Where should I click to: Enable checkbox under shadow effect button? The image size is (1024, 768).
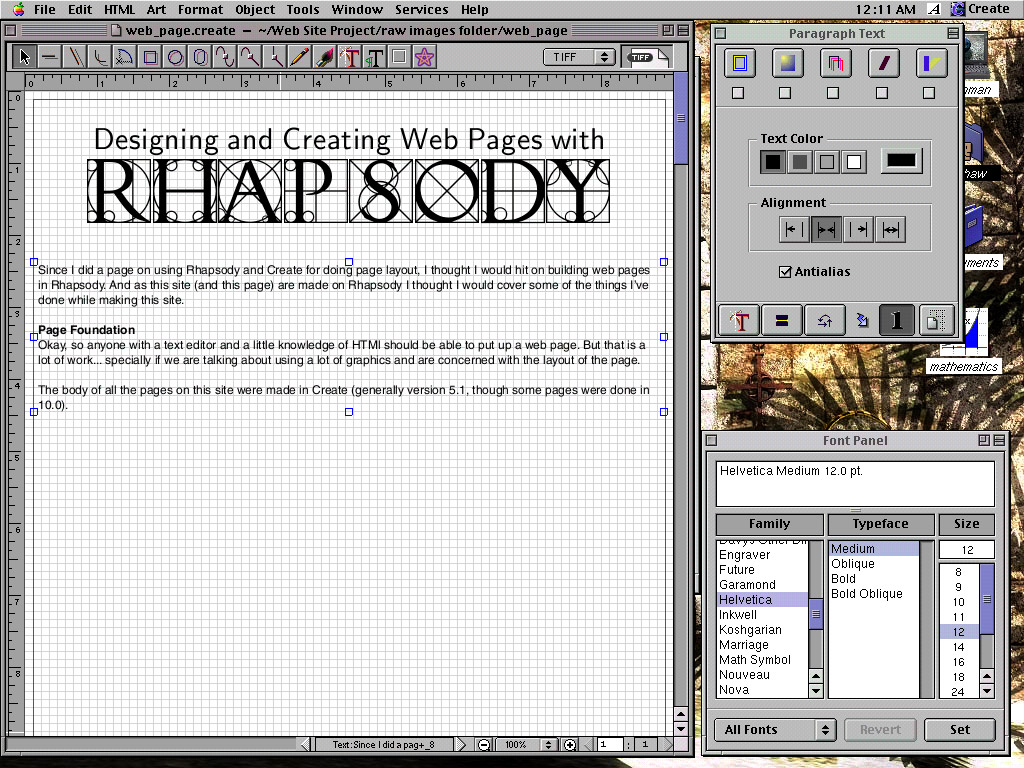click(929, 93)
